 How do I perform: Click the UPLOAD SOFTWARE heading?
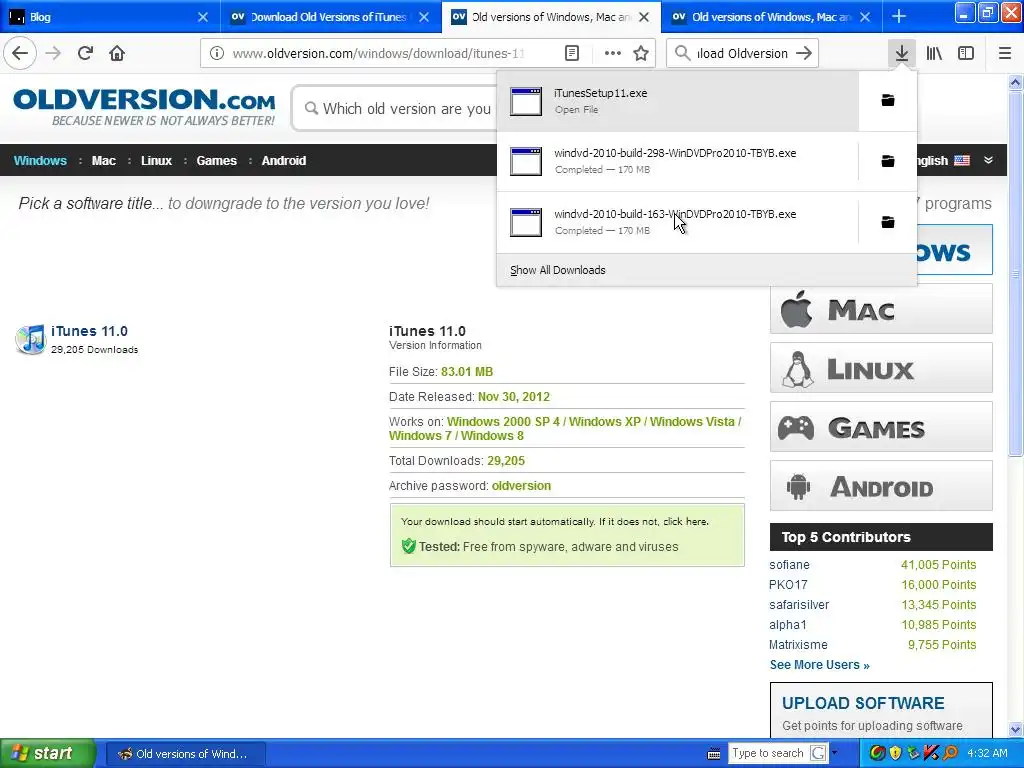coord(863,703)
